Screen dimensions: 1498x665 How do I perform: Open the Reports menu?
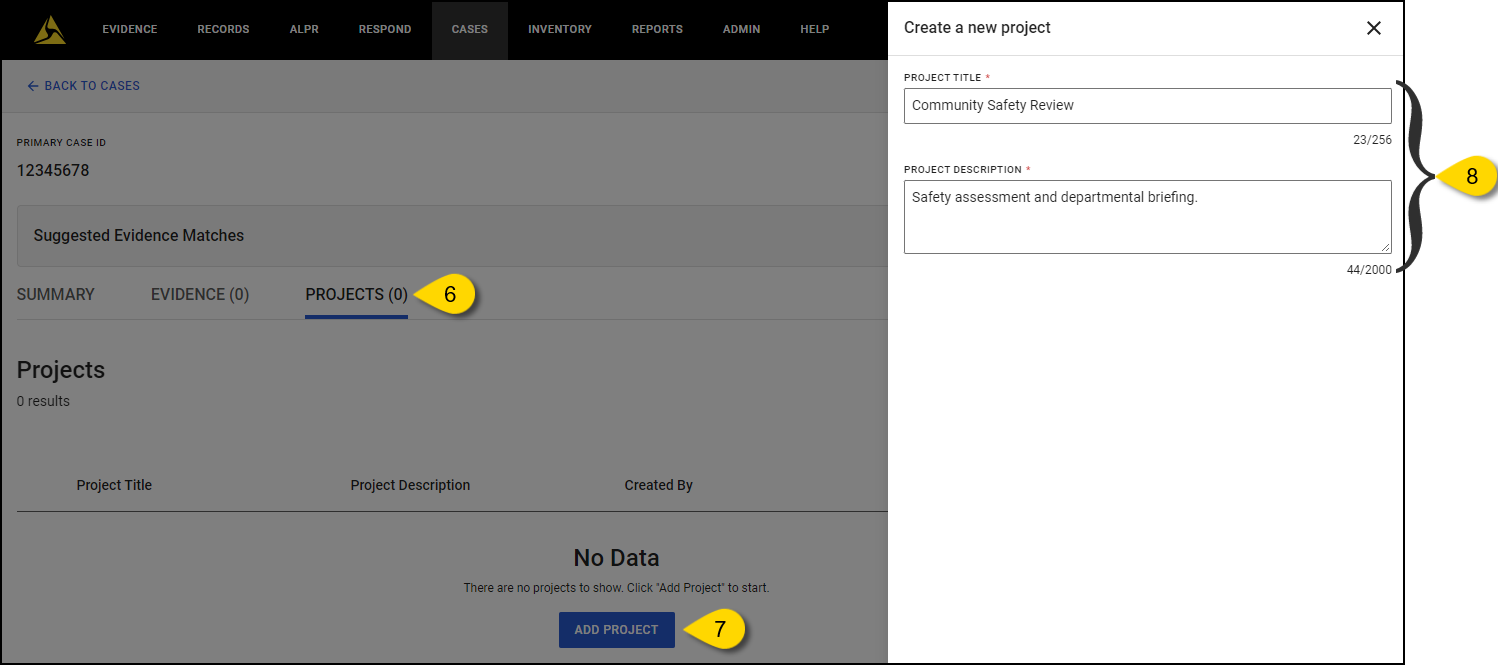pyautogui.click(x=657, y=30)
